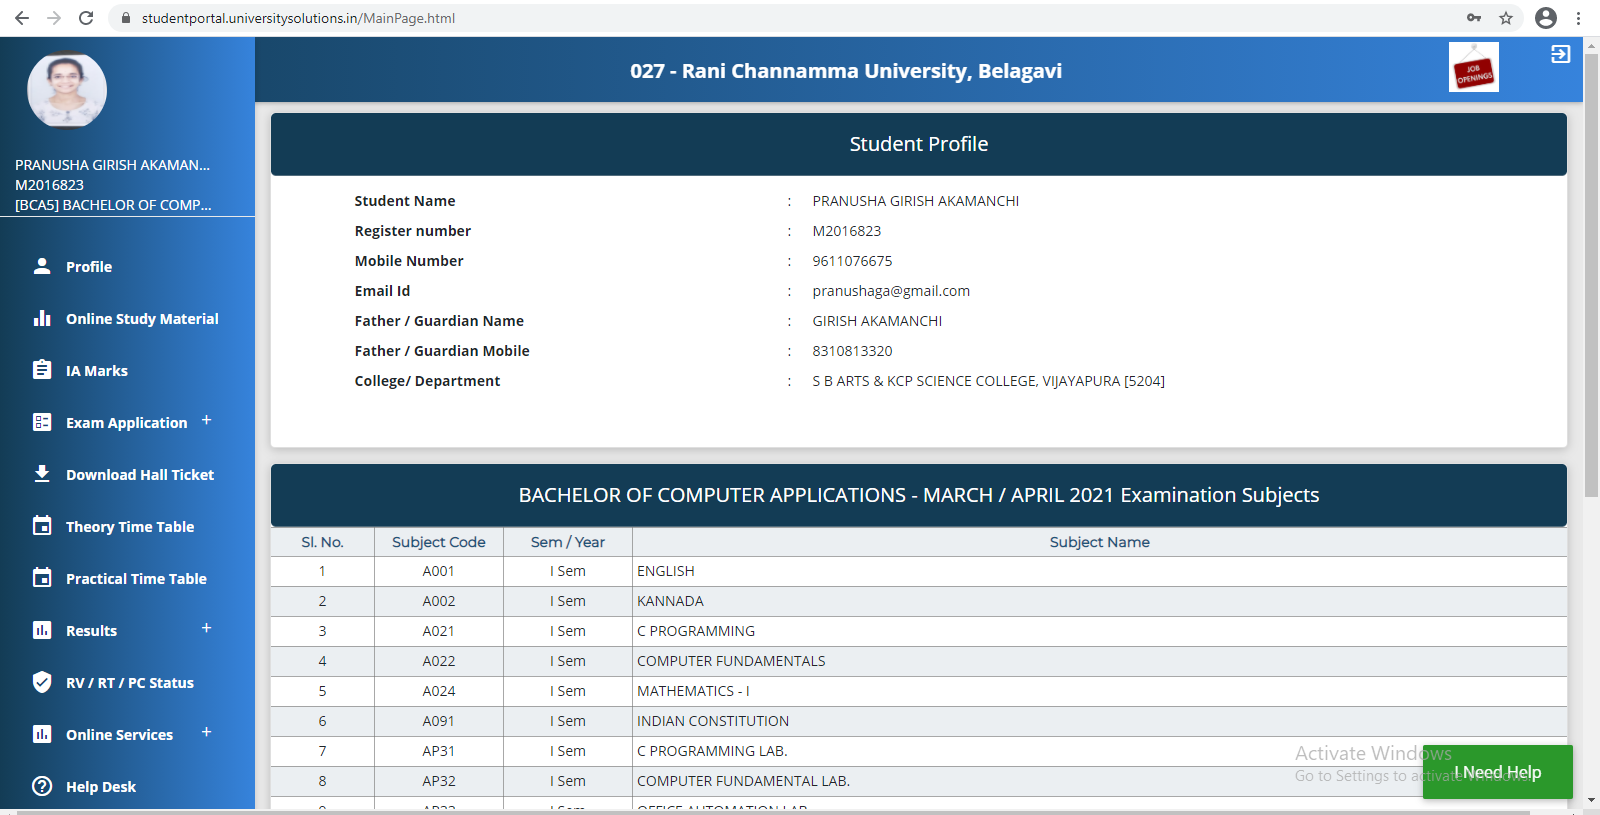Open Online Study Material bar-chart icon

[x=42, y=318]
